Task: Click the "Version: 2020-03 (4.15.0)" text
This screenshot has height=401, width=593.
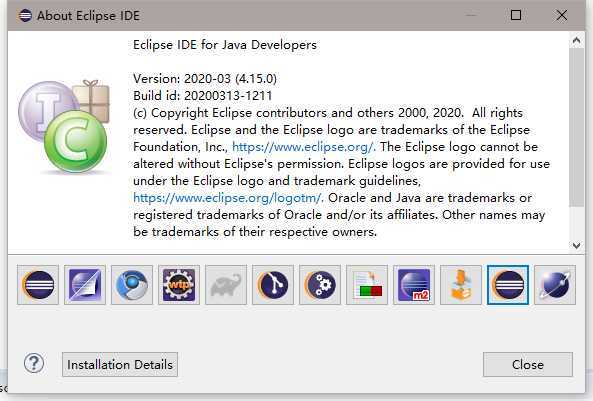Action: point(205,79)
